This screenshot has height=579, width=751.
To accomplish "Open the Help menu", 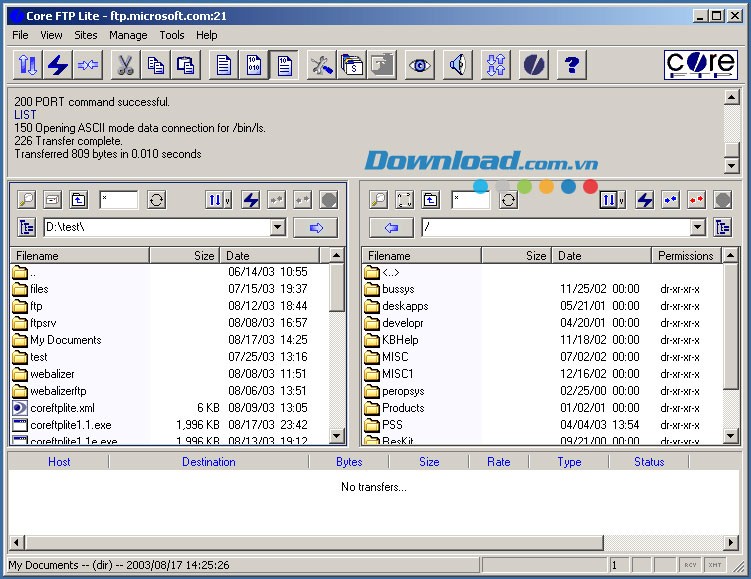I will 206,35.
